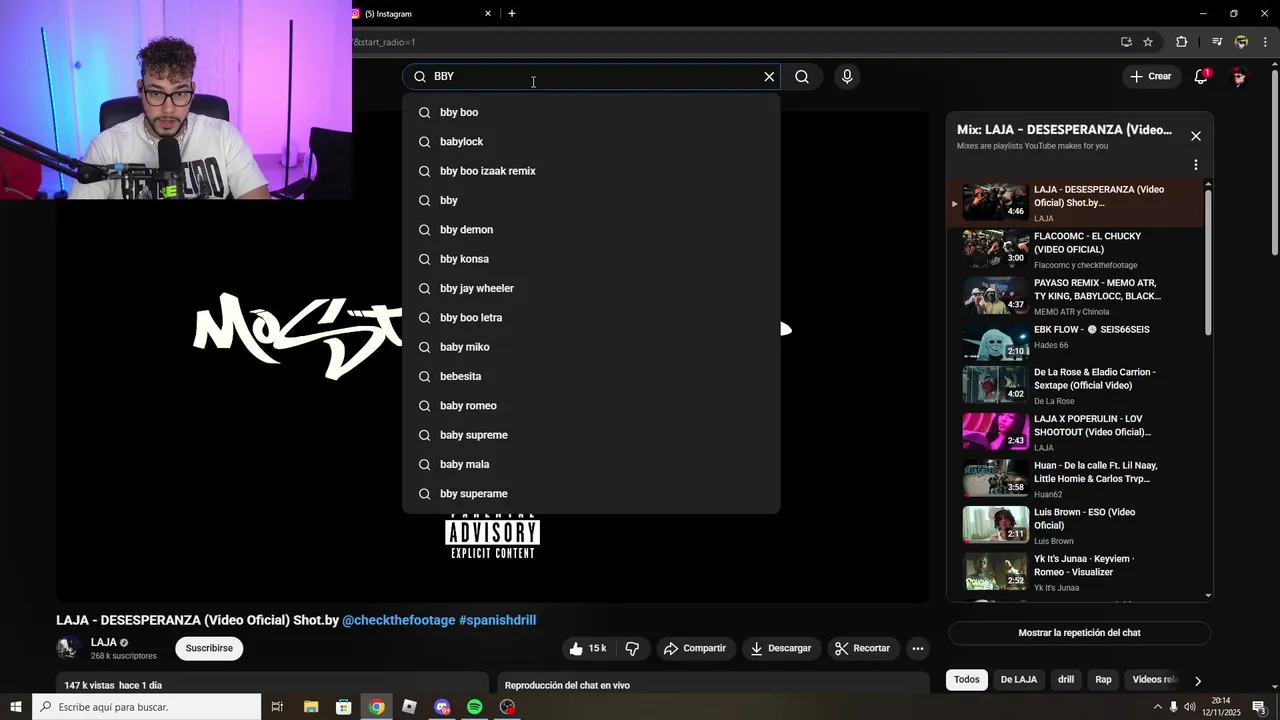Close the Instagram tab

(488, 14)
